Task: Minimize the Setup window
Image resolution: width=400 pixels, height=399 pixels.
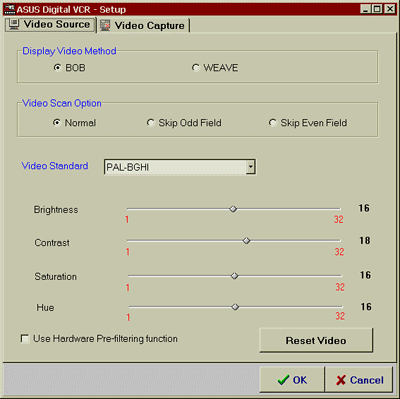Action: [x=366, y=9]
